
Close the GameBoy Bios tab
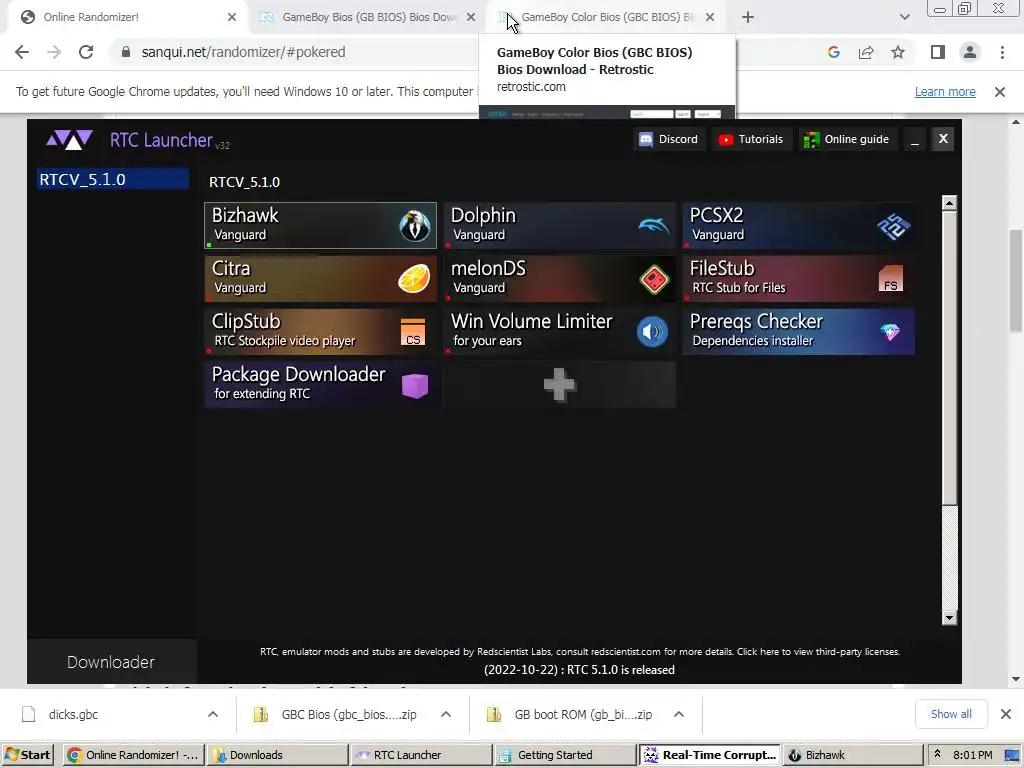click(471, 17)
